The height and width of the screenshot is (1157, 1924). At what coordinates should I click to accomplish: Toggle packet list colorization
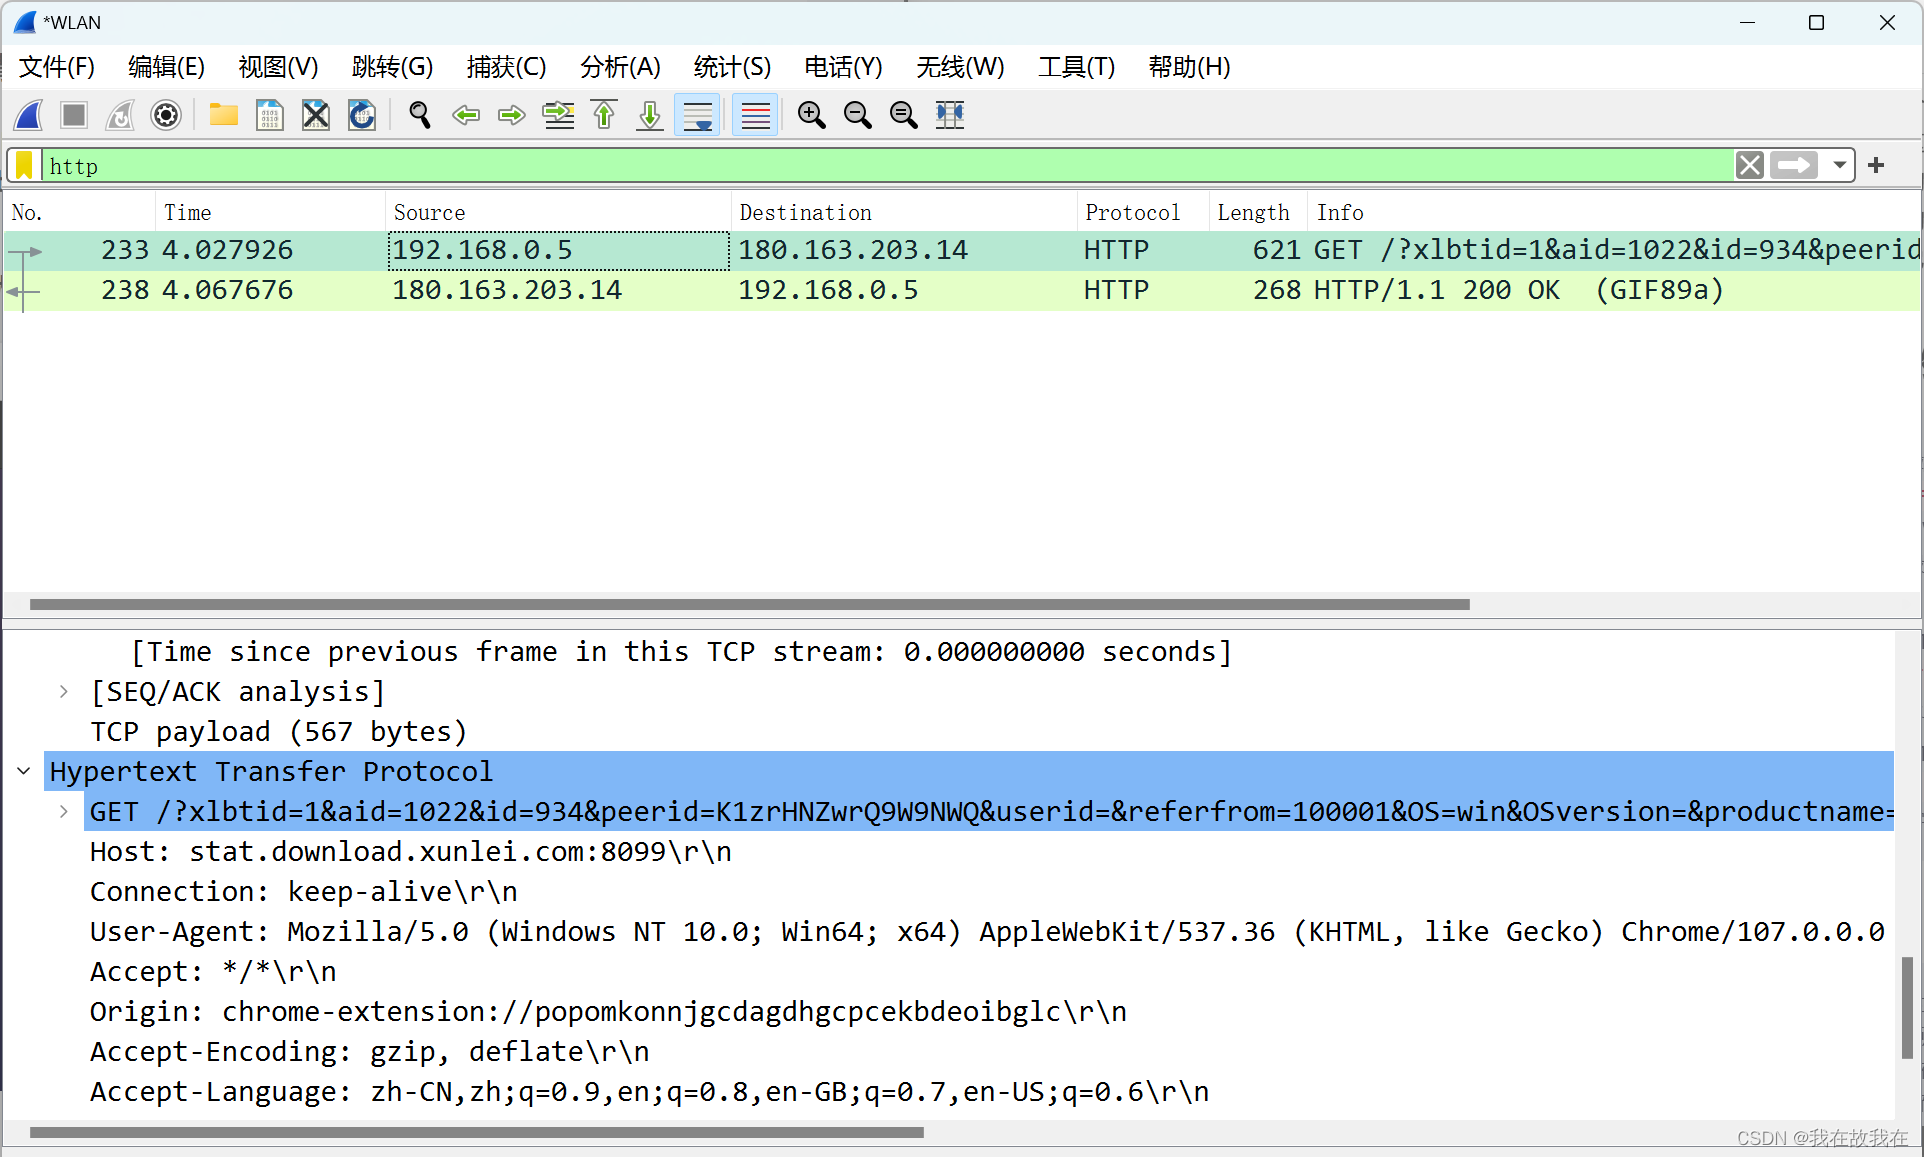click(755, 115)
